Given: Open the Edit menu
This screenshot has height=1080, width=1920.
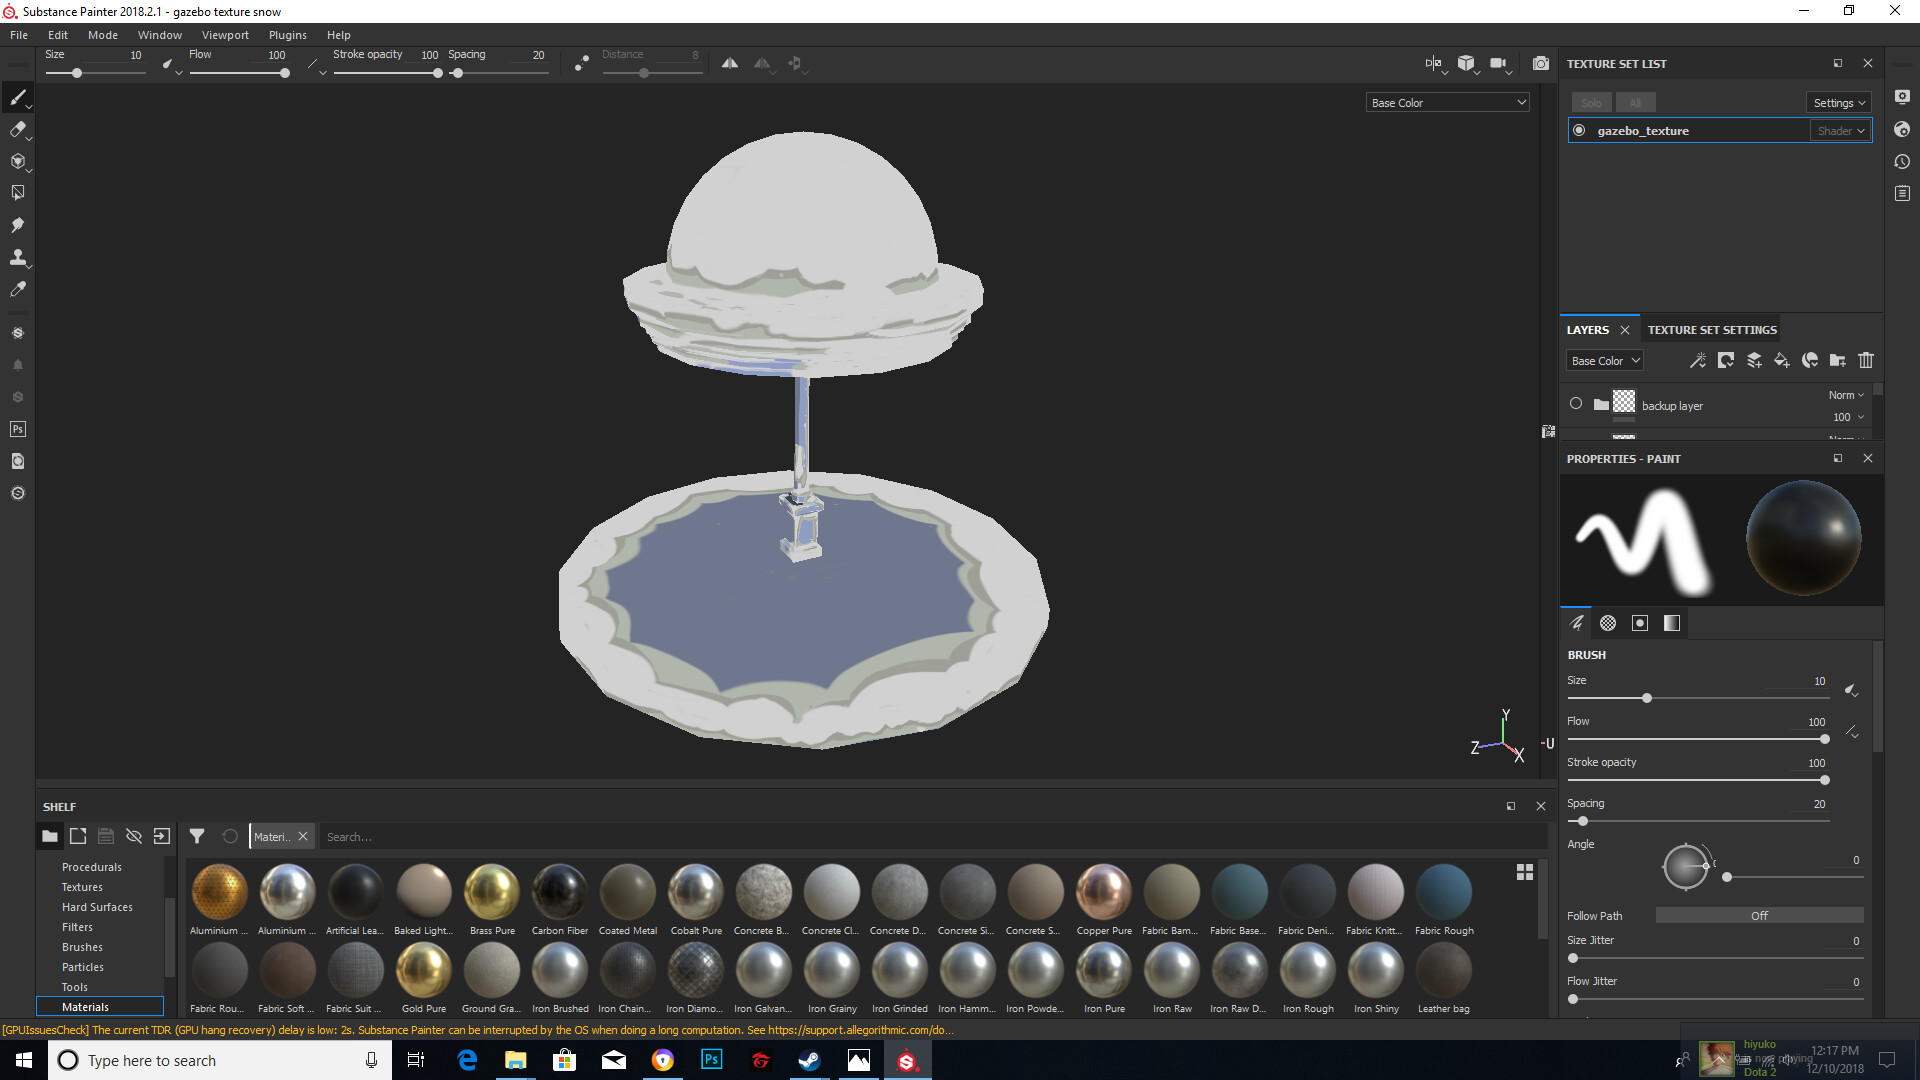Looking at the screenshot, I should [x=58, y=34].
